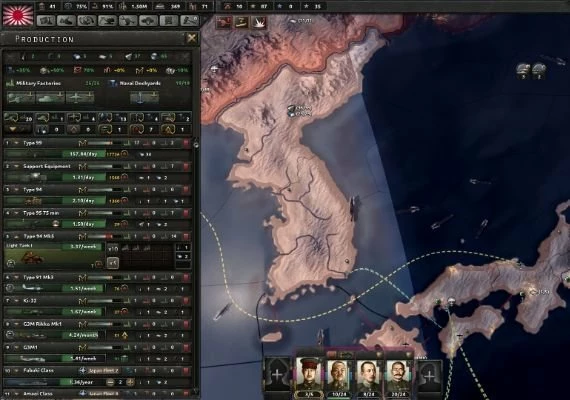Open the Construction screen from the top bar
The height and width of the screenshot is (400, 570).
pos(128,20)
